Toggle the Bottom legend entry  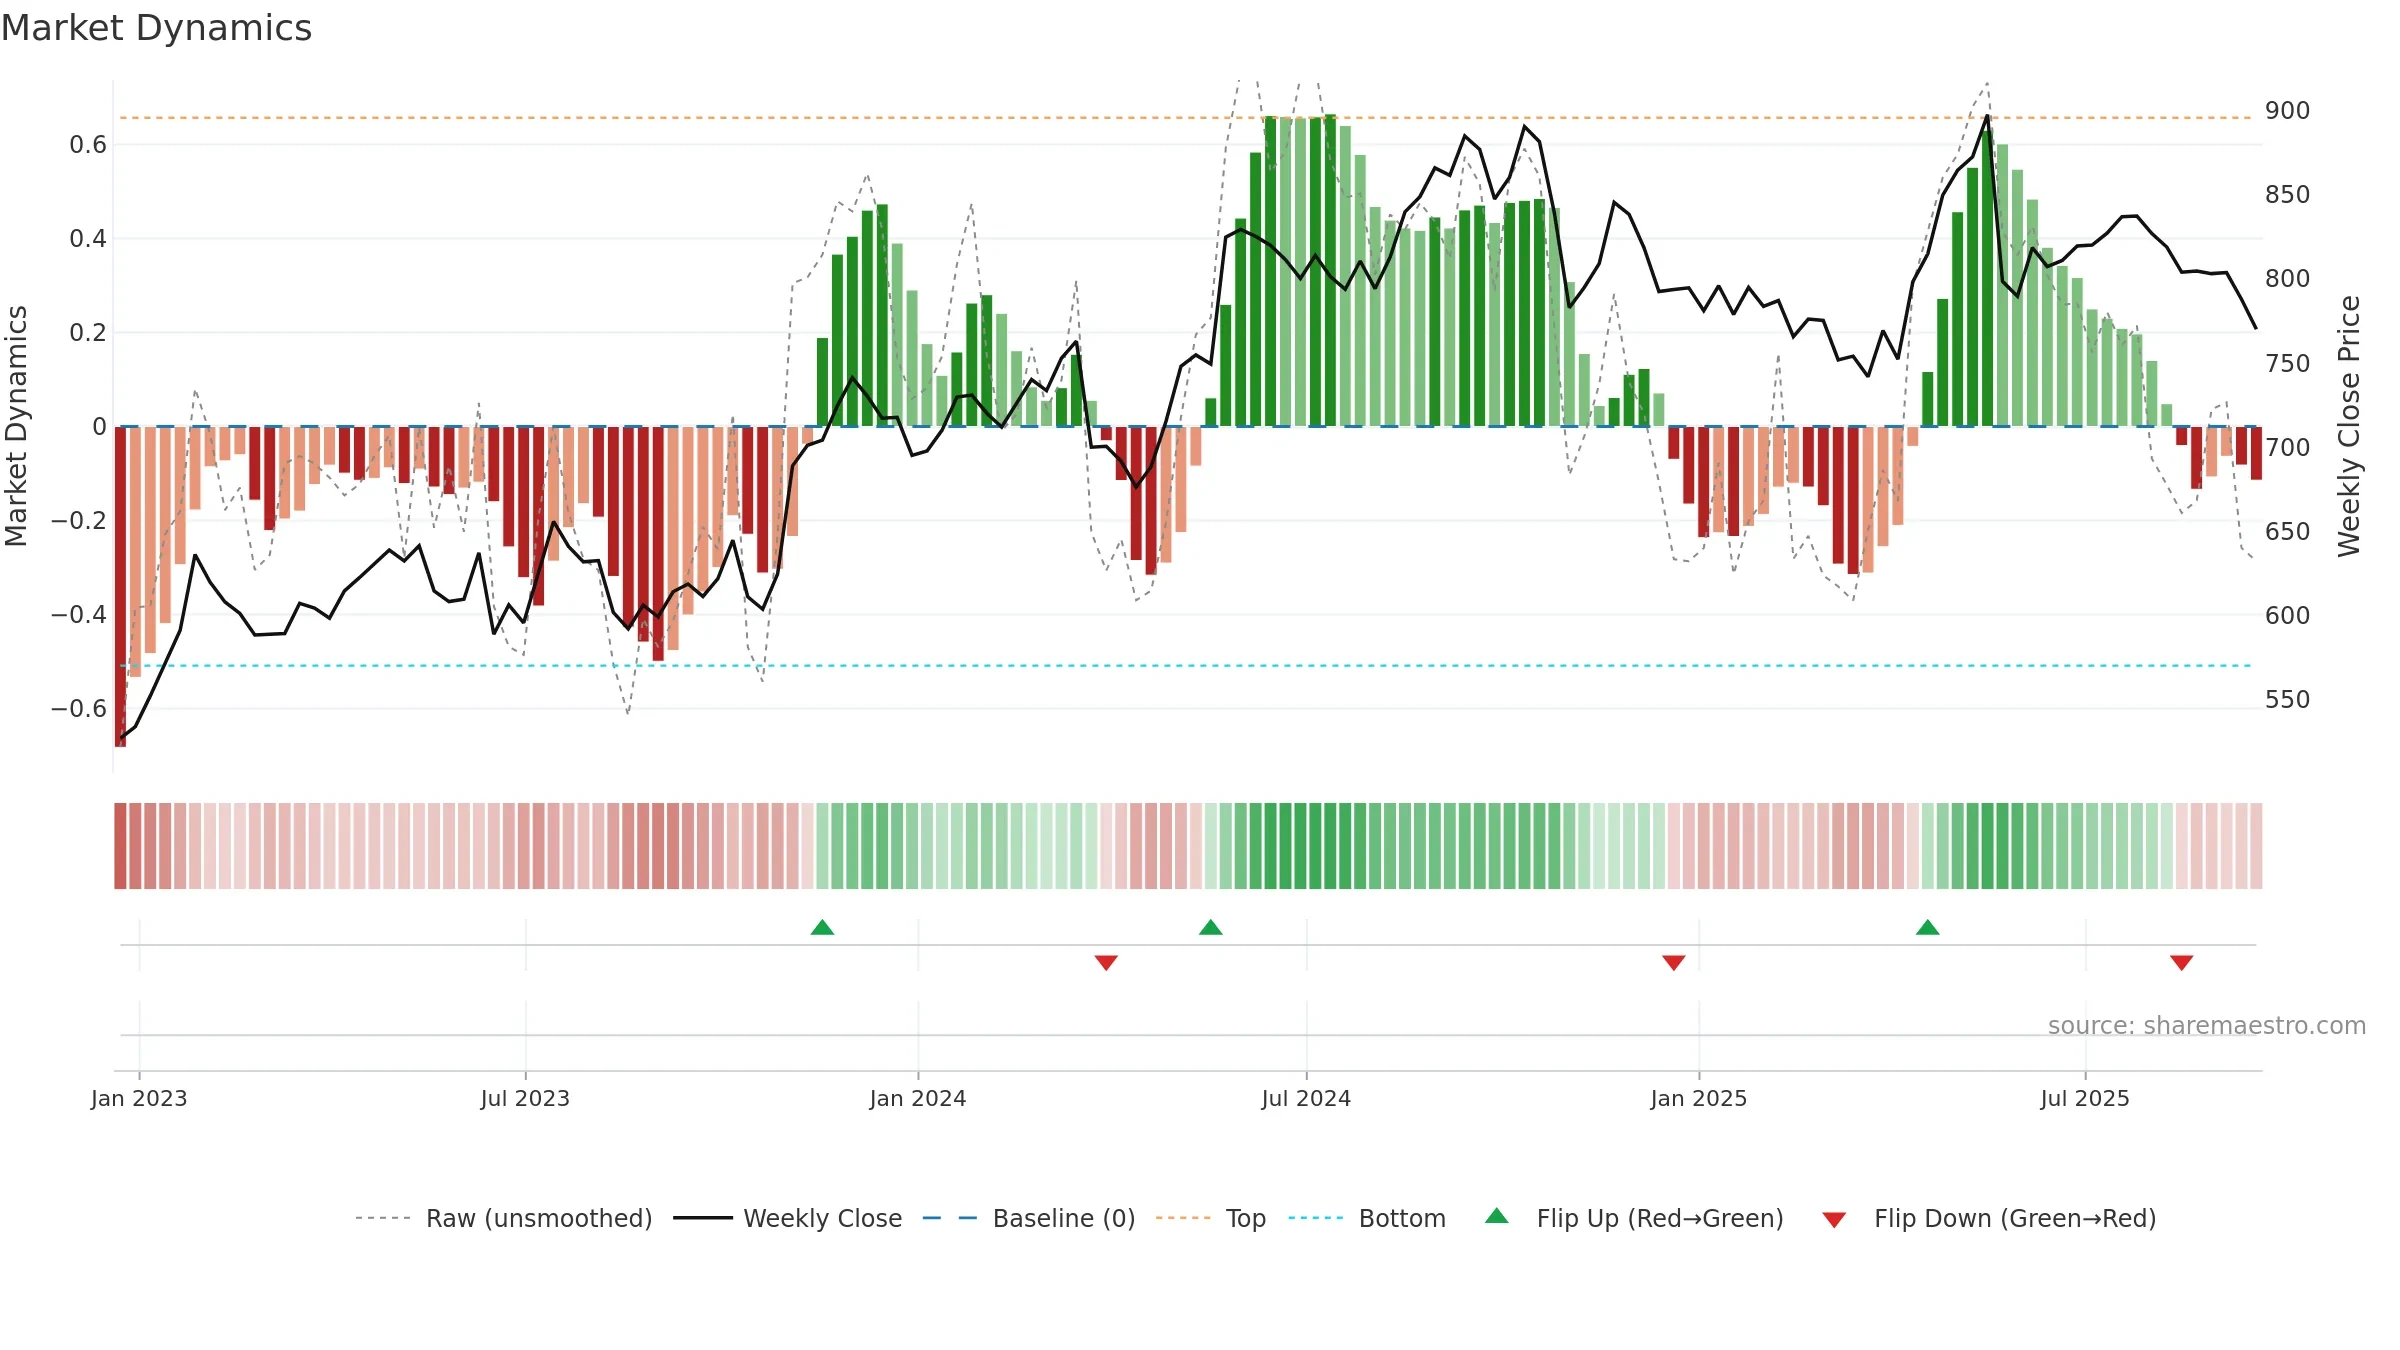click(1367, 1218)
